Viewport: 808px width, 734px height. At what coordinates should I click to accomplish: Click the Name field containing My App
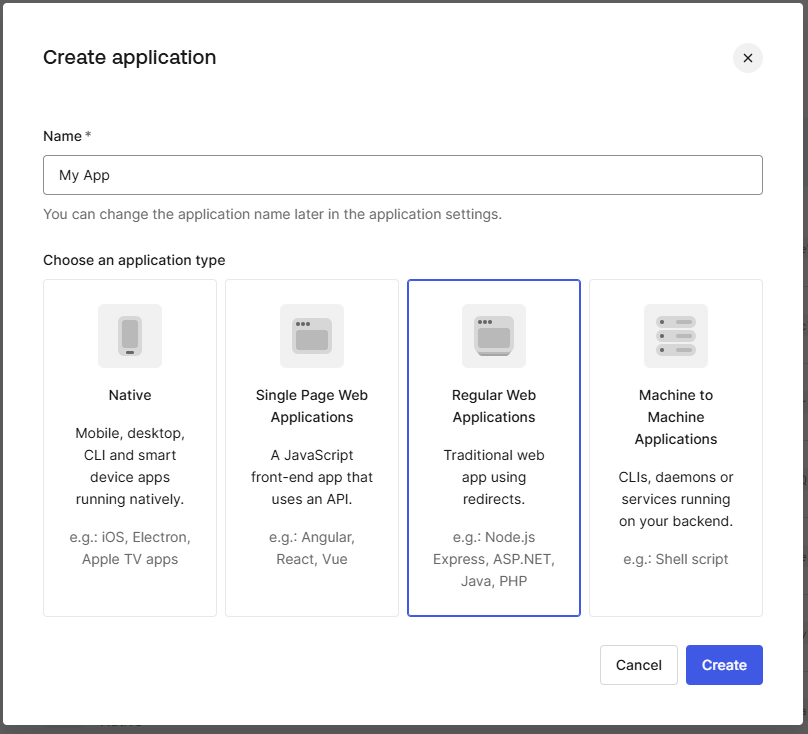tap(403, 175)
